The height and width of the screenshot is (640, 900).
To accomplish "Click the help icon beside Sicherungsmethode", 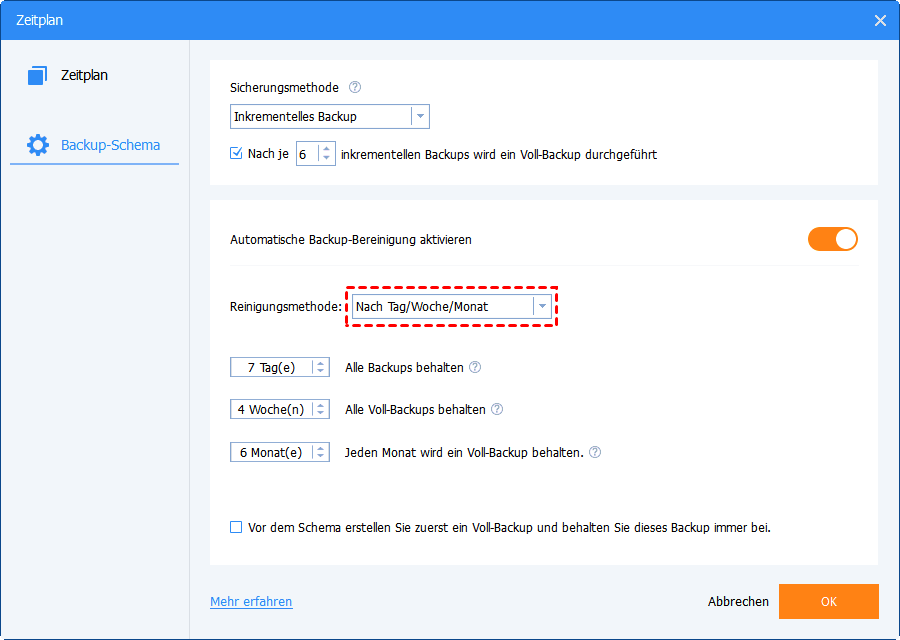I will (x=355, y=88).
